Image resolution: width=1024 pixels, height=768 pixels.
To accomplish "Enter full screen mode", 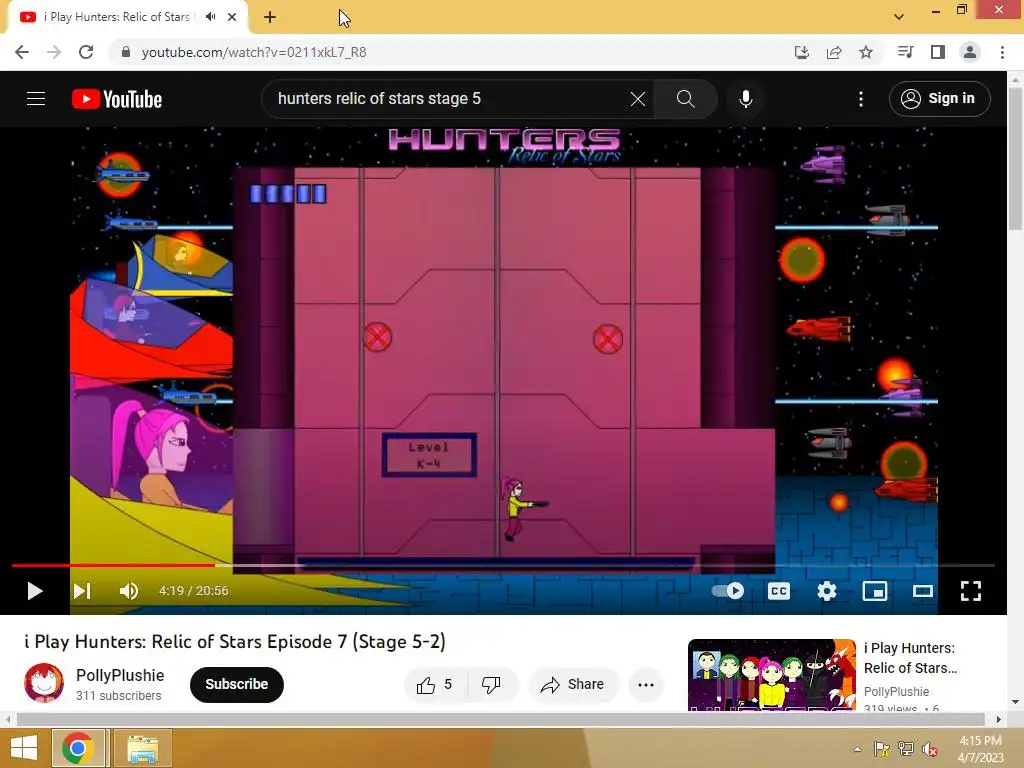I will coord(970,591).
